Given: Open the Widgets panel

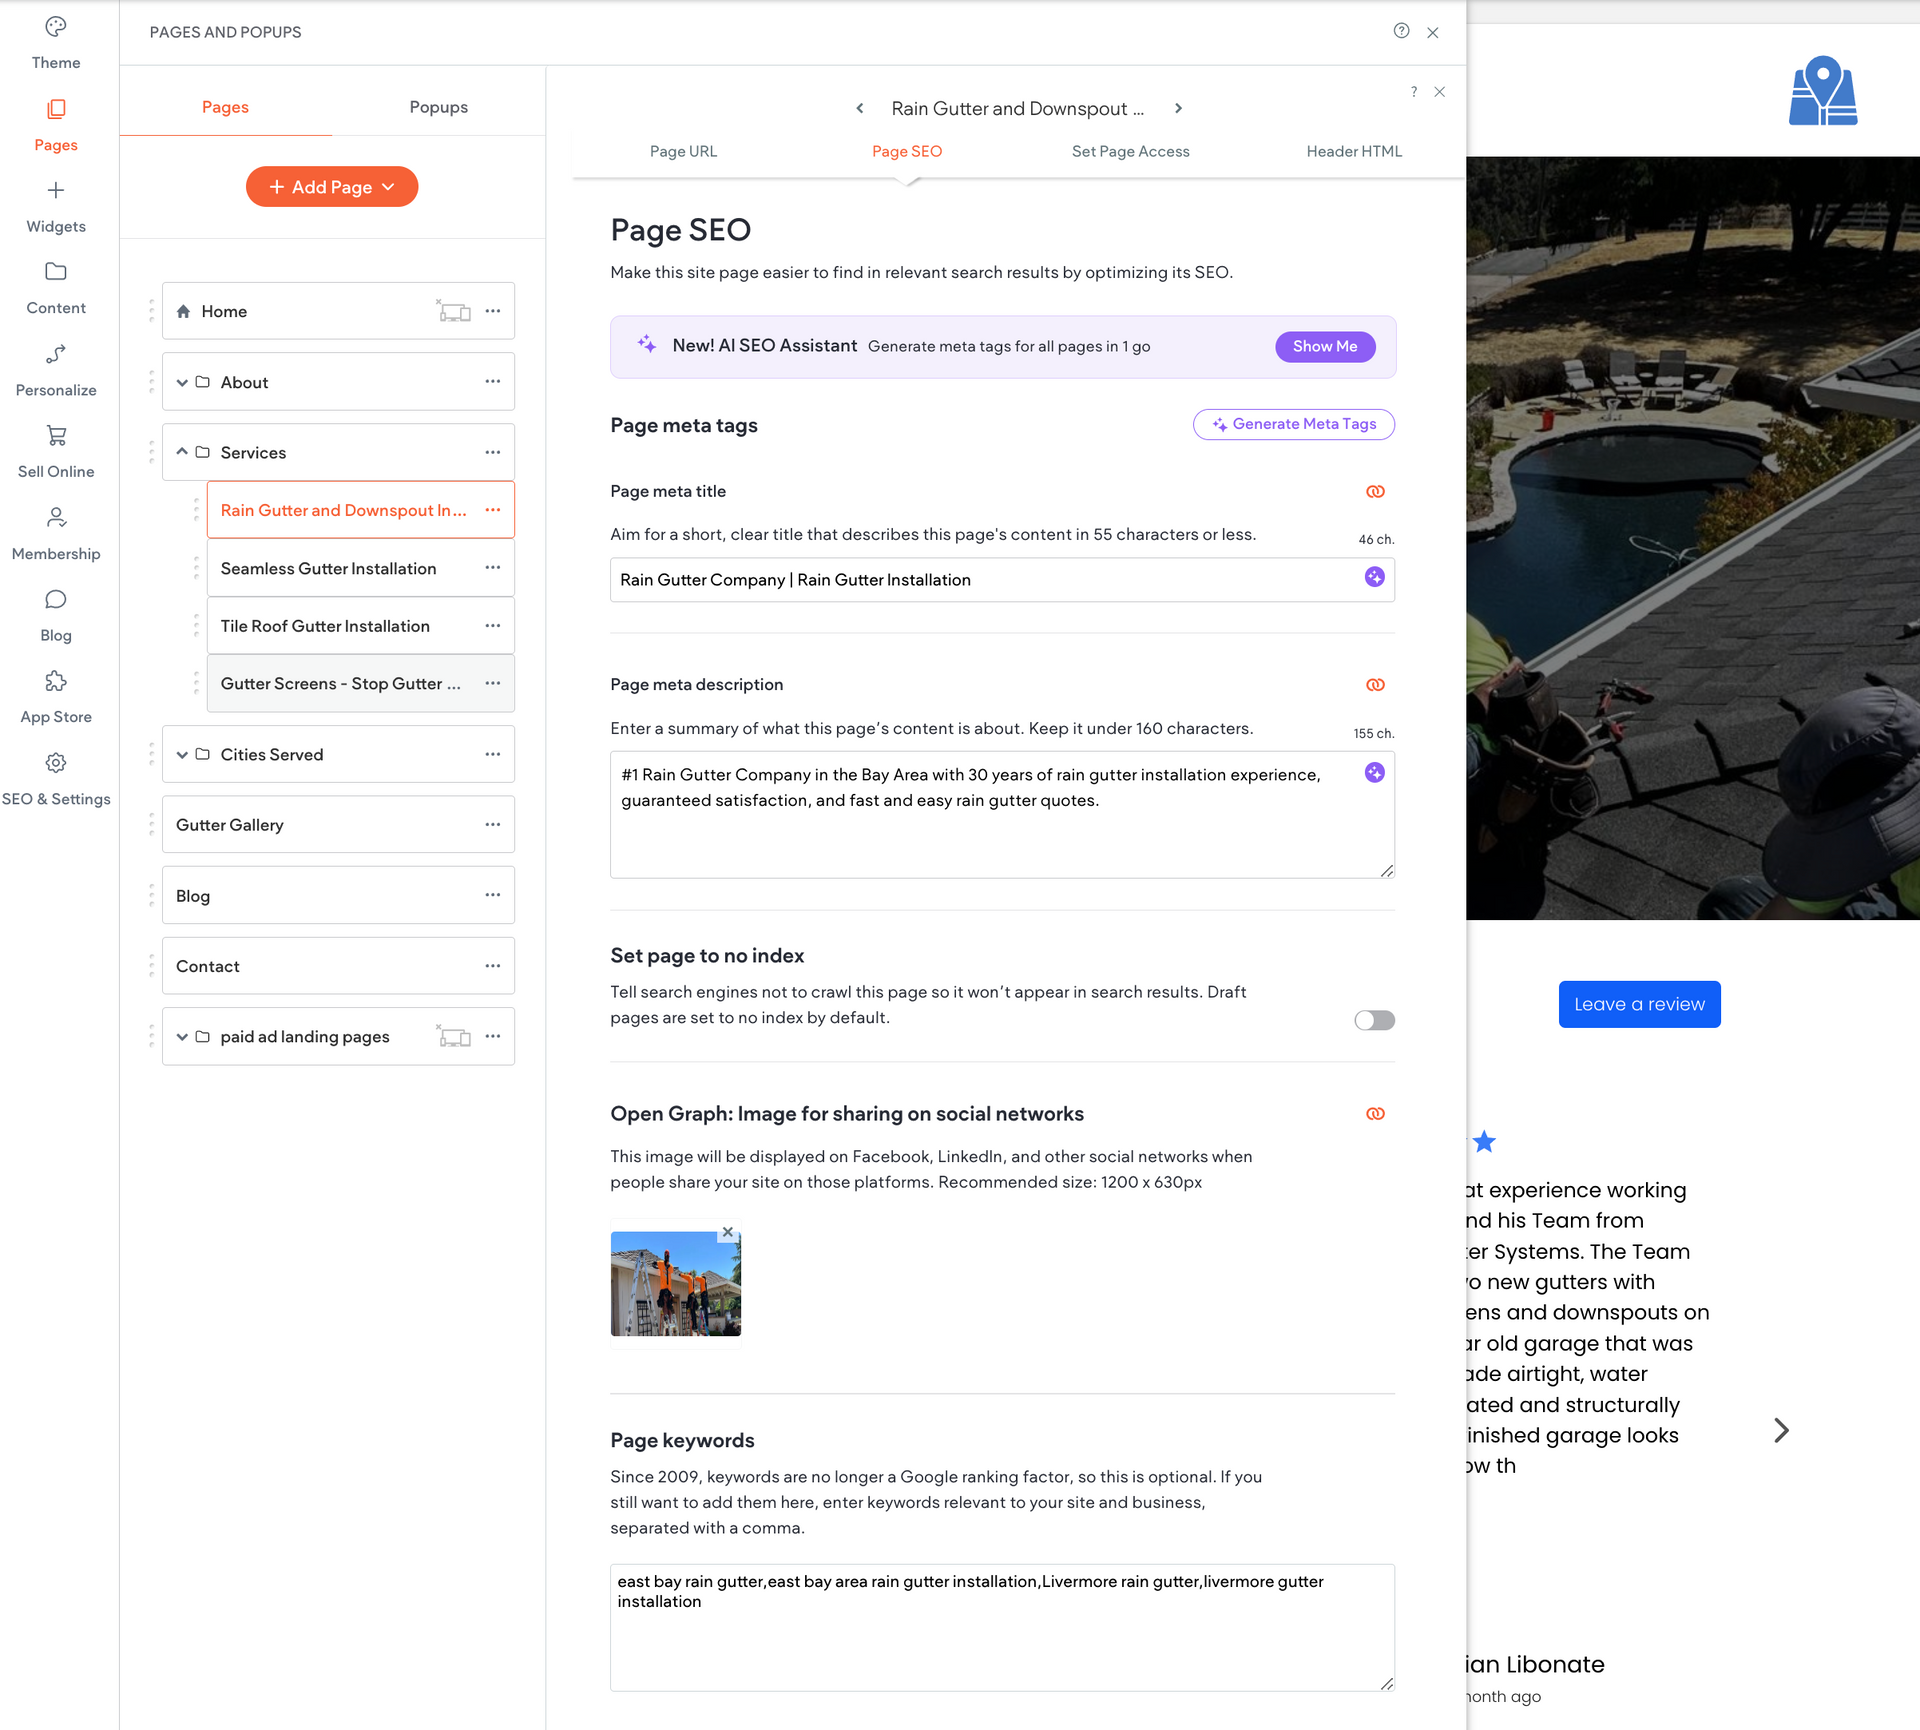Looking at the screenshot, I should pyautogui.click(x=56, y=207).
